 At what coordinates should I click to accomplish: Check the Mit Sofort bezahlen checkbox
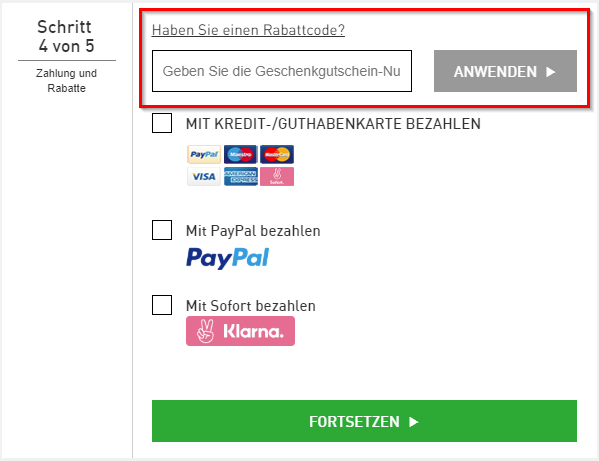tap(162, 305)
